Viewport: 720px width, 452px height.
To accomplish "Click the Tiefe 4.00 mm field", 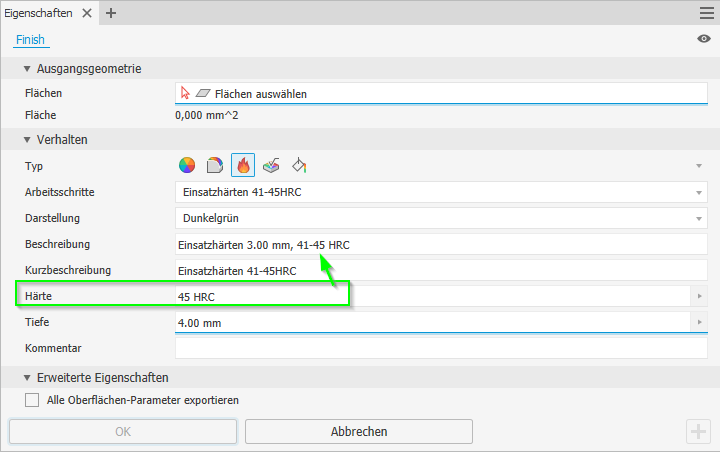I will point(433,322).
